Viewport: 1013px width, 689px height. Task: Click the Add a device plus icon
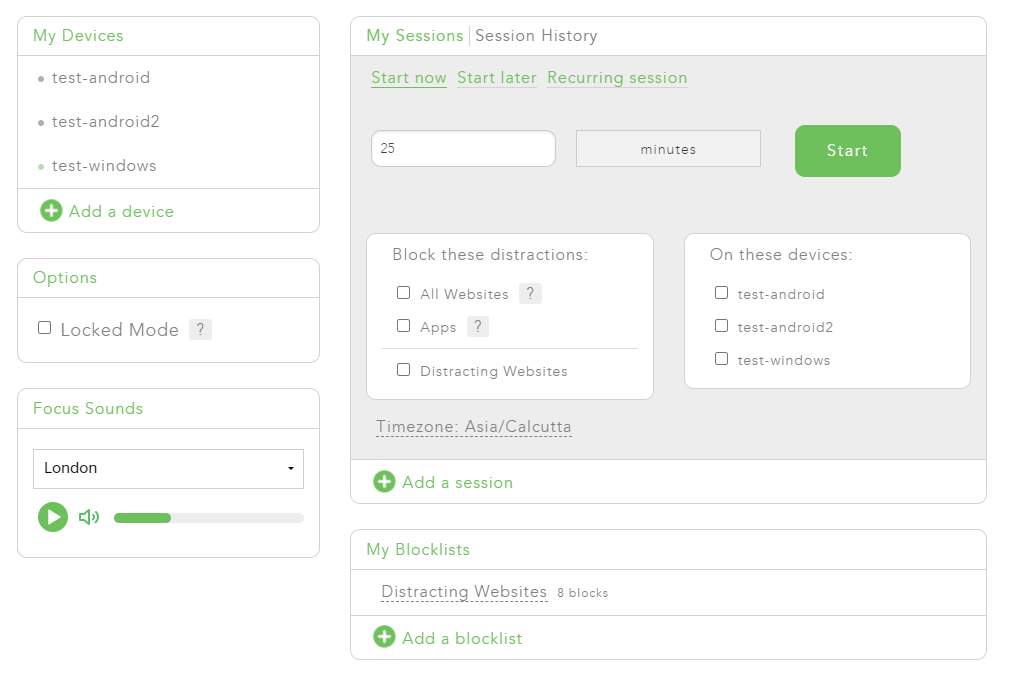click(x=51, y=211)
